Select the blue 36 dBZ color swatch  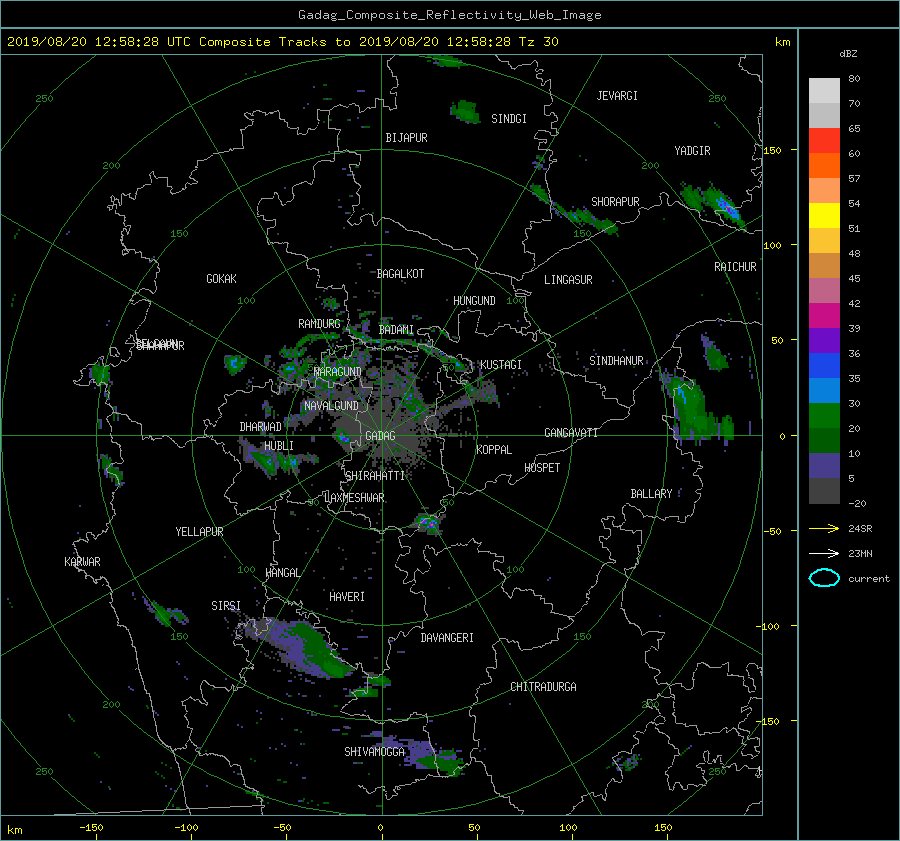pos(824,365)
